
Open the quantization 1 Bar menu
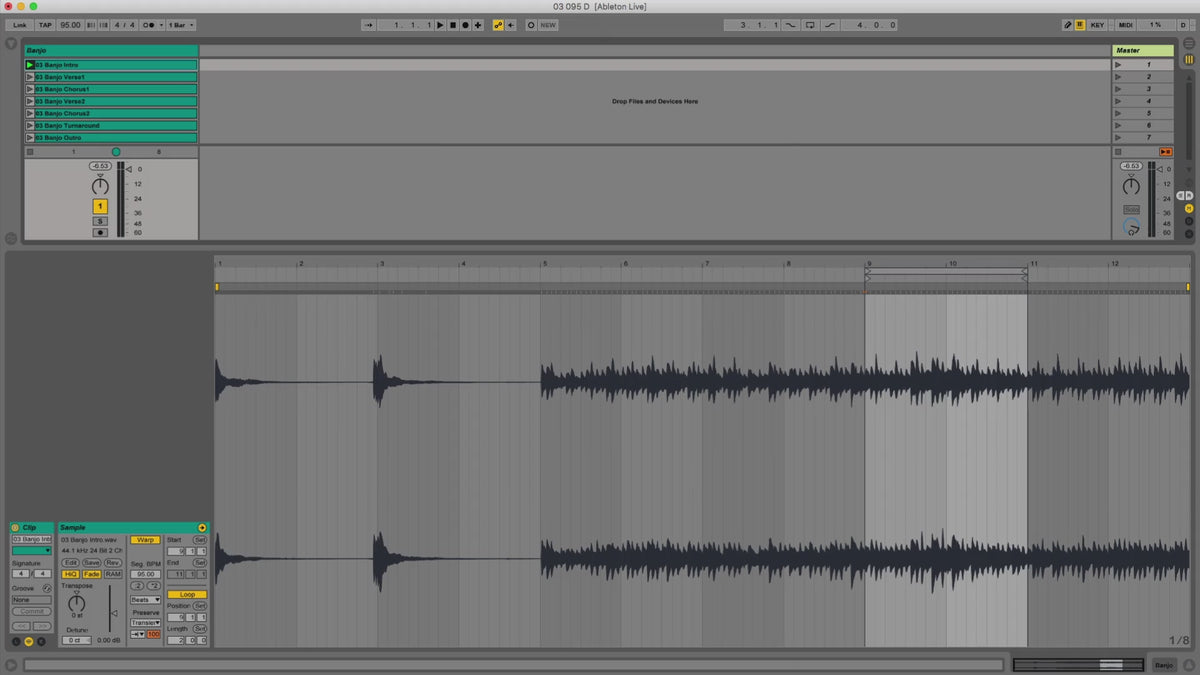pos(181,25)
